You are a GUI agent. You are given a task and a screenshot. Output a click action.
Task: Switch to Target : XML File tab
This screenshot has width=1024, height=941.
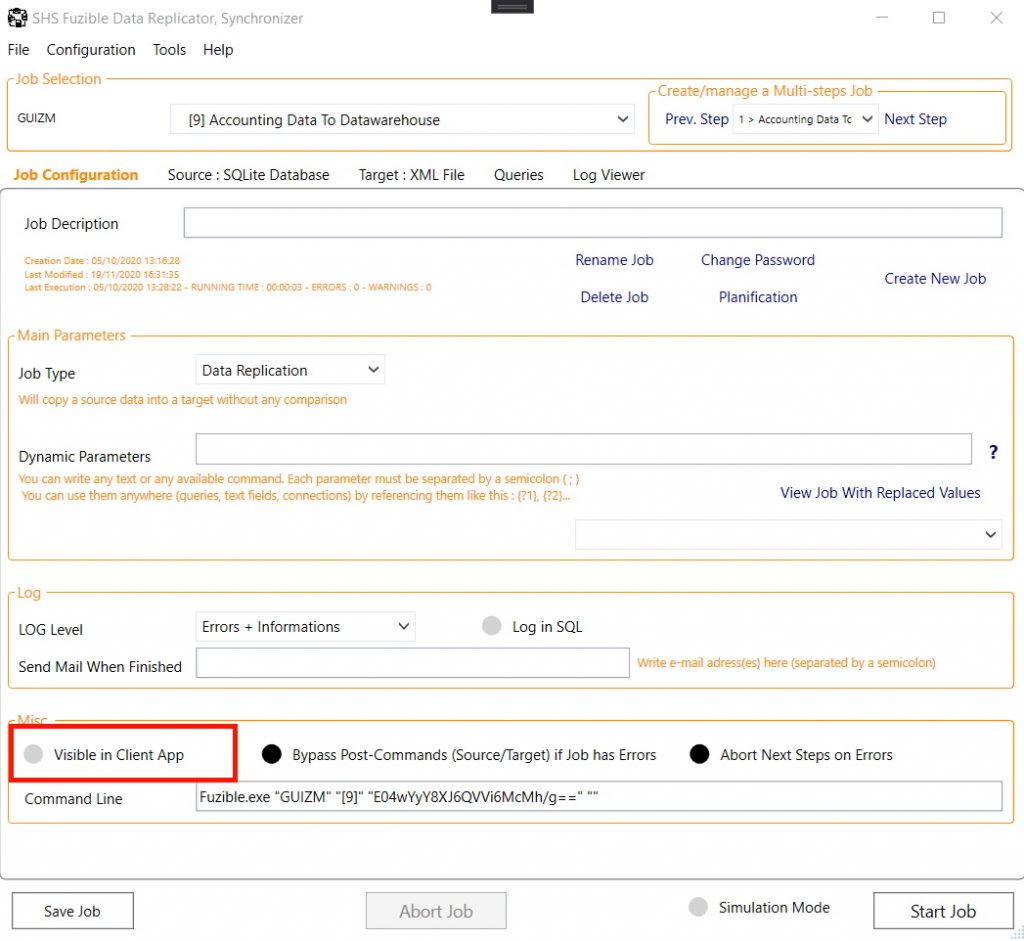point(411,175)
